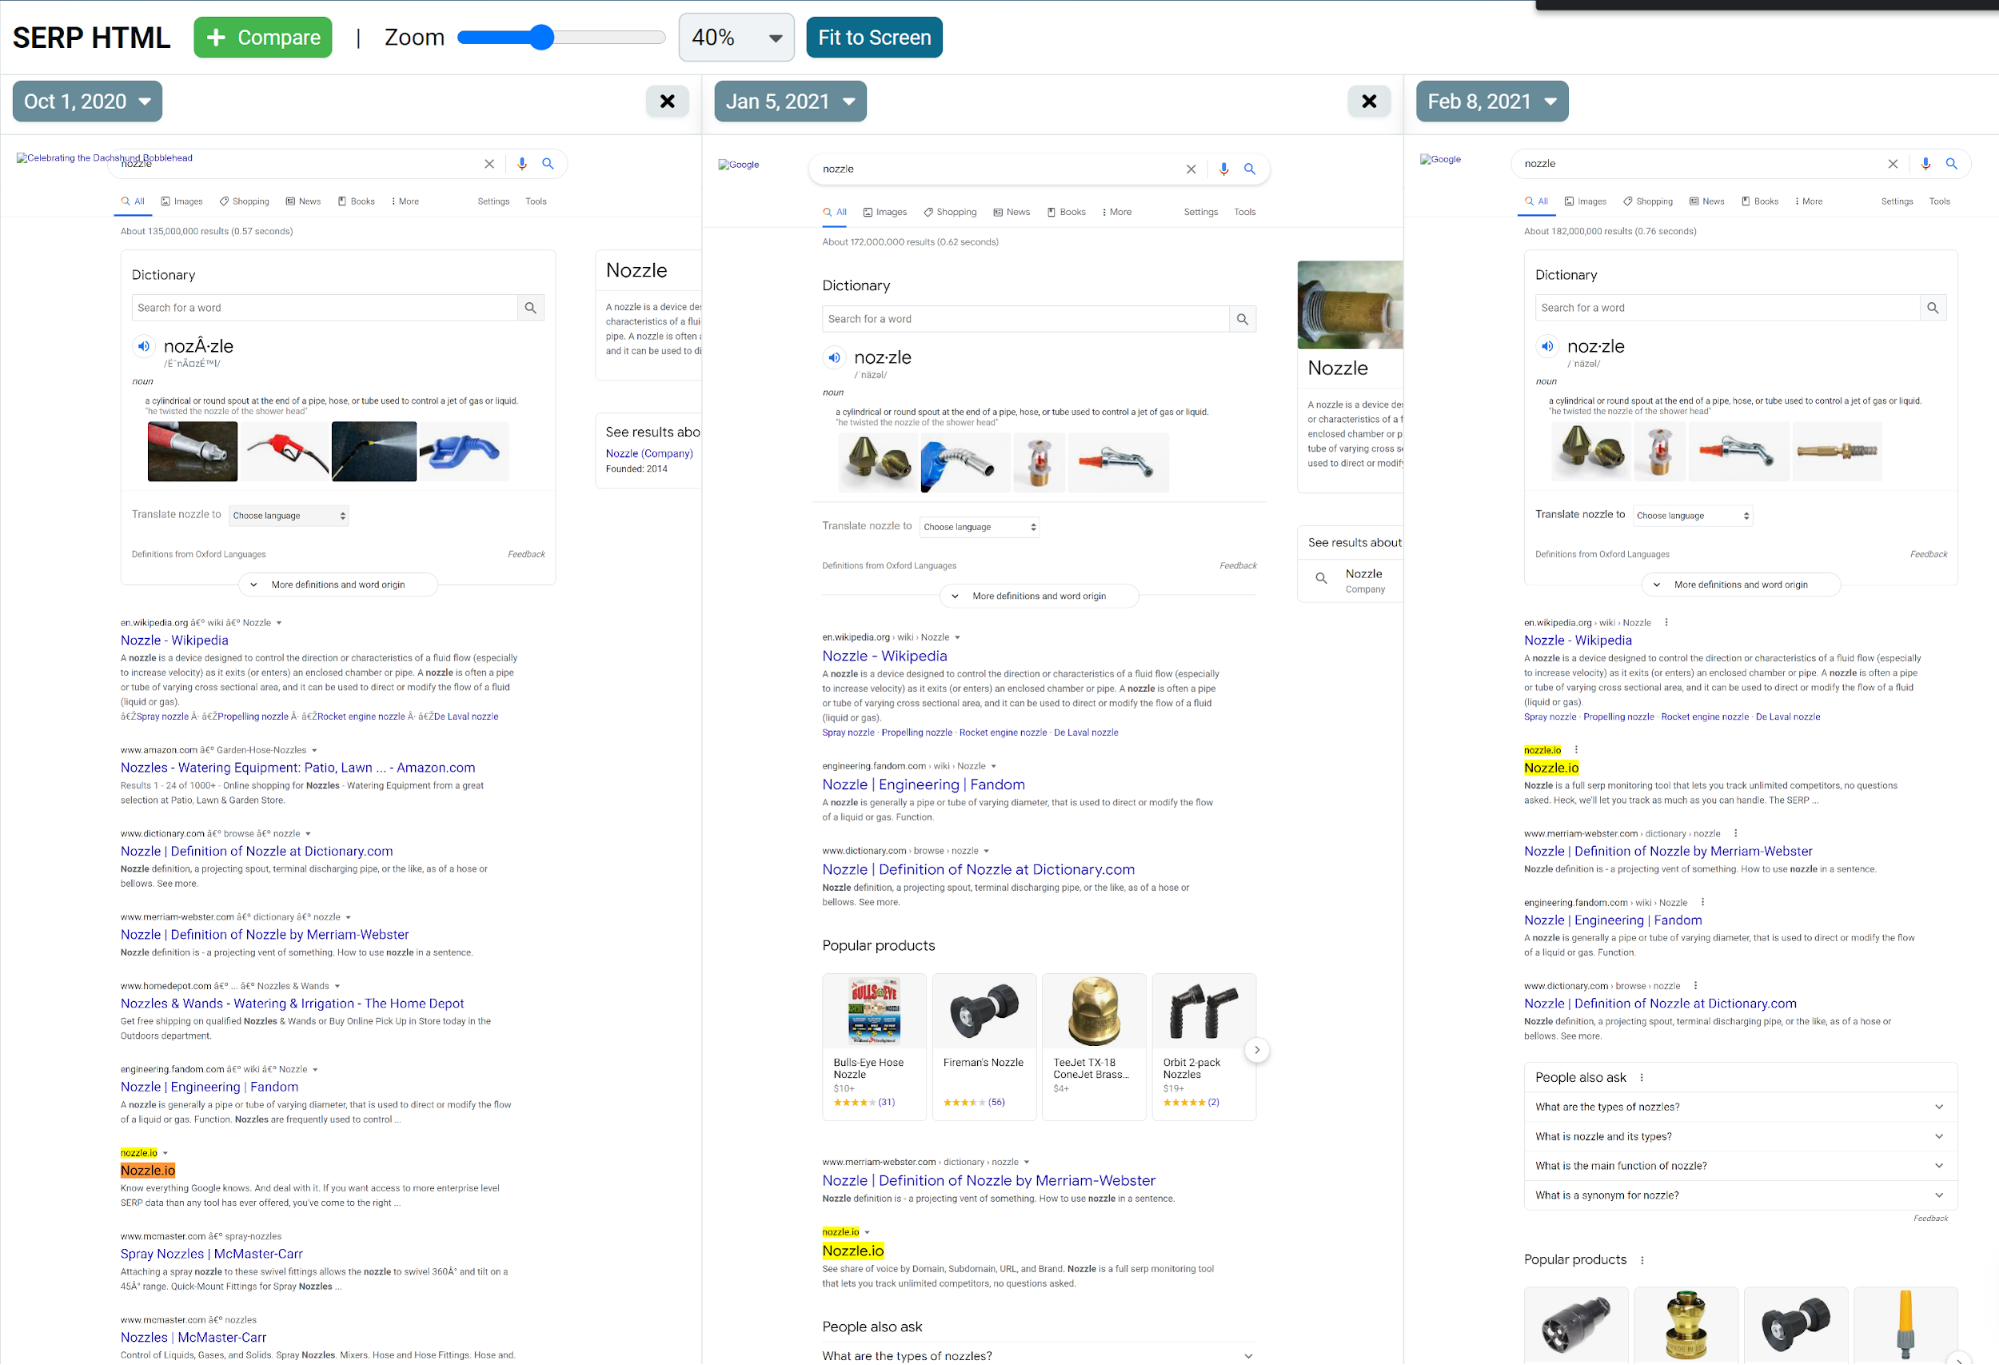Close the Oct 1, 2020 comparison panel
The width and height of the screenshot is (1999, 1365).
(667, 101)
